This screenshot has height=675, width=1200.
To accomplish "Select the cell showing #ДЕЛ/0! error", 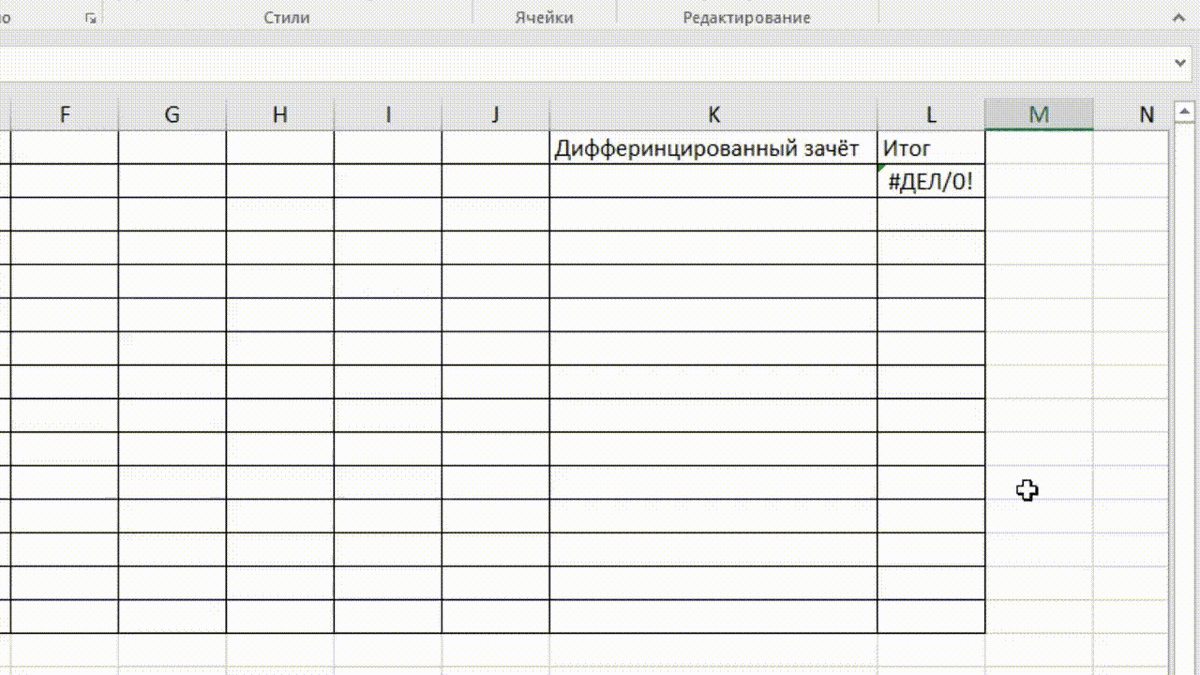I will coord(931,182).
